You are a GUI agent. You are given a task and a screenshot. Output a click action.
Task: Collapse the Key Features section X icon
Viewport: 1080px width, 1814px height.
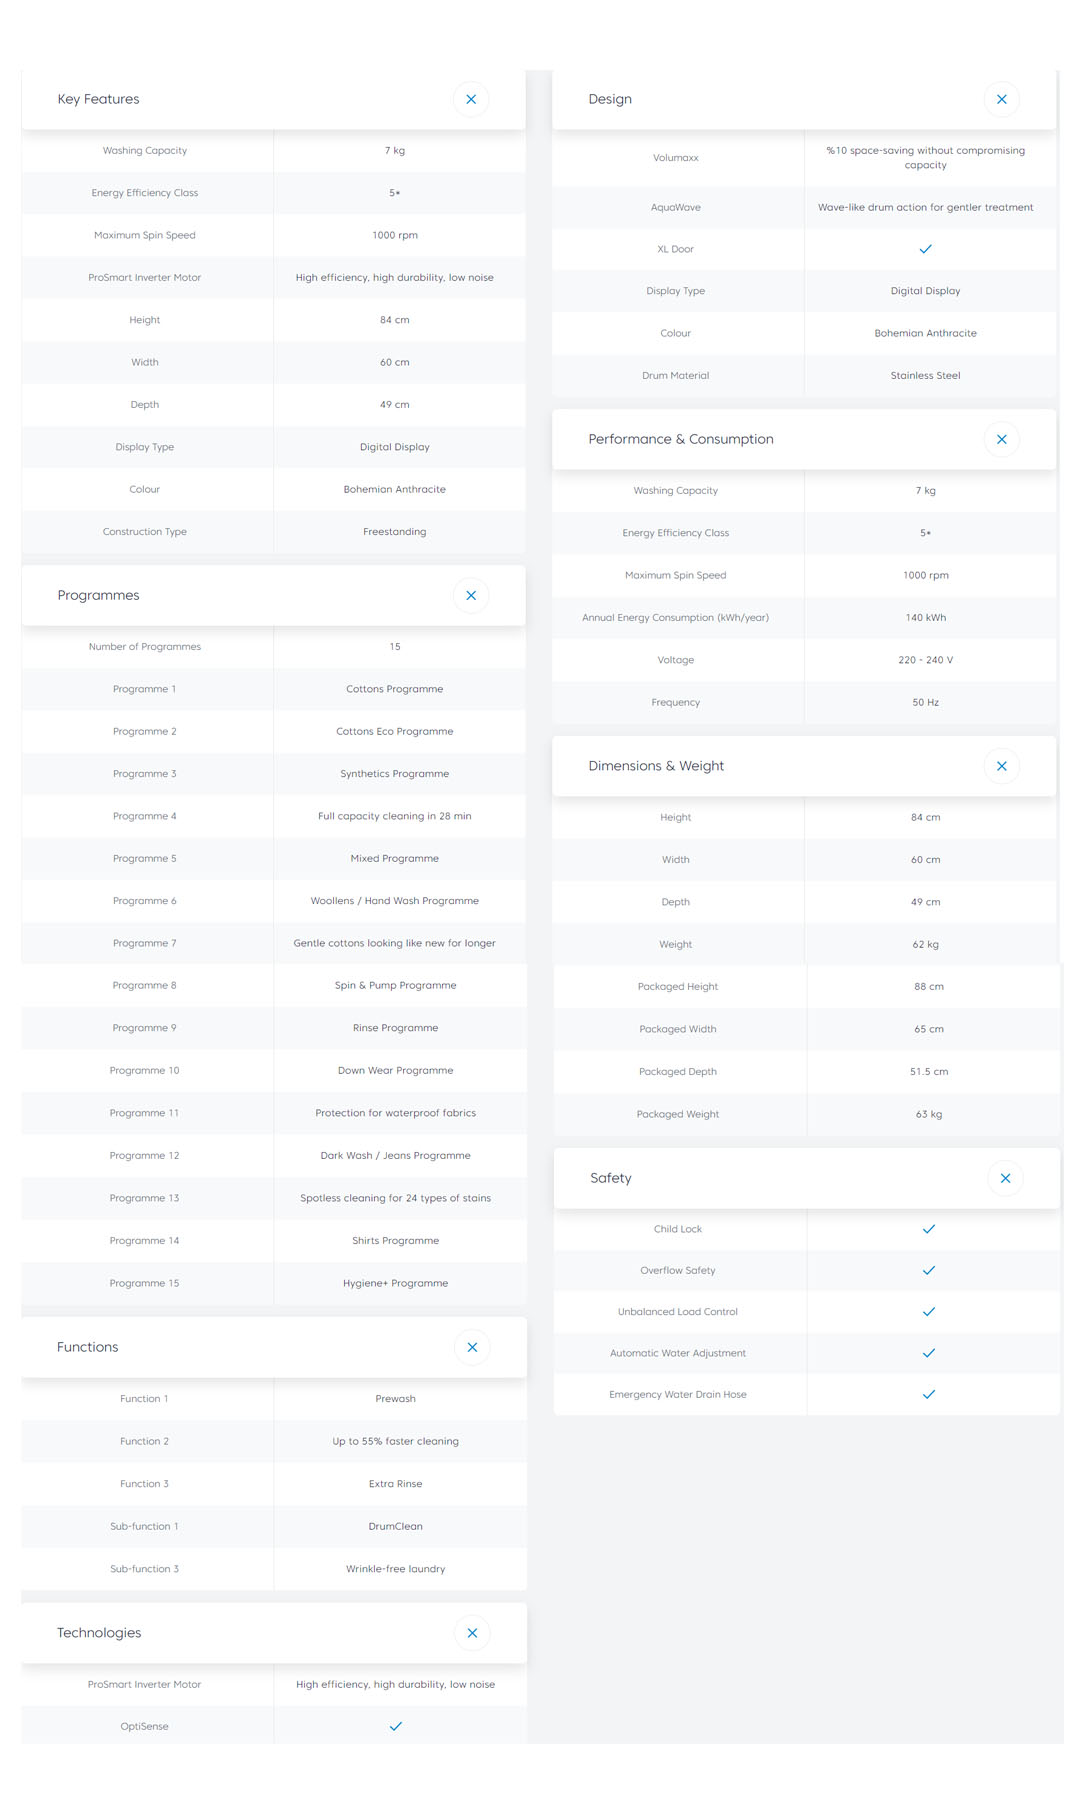pos(471,99)
